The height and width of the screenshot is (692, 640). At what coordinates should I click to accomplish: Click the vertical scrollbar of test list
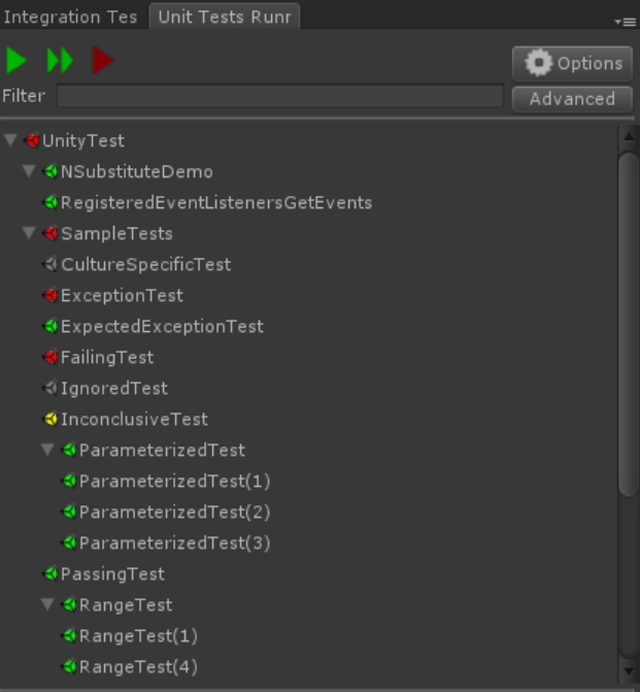(x=628, y=320)
